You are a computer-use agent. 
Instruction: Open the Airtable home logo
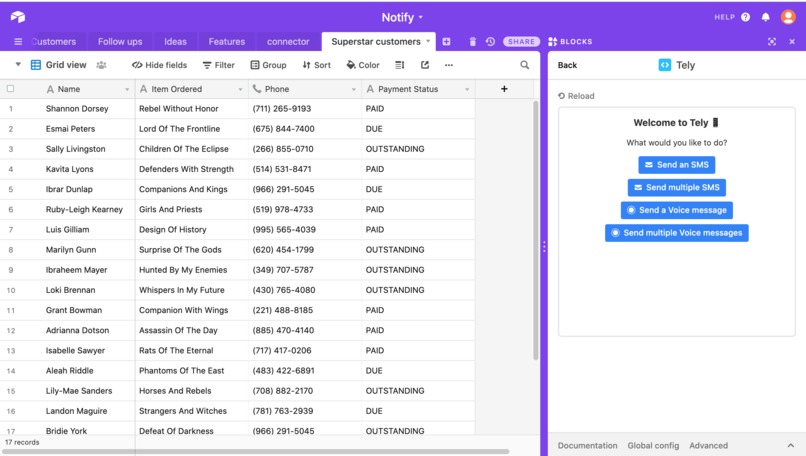click(x=17, y=17)
